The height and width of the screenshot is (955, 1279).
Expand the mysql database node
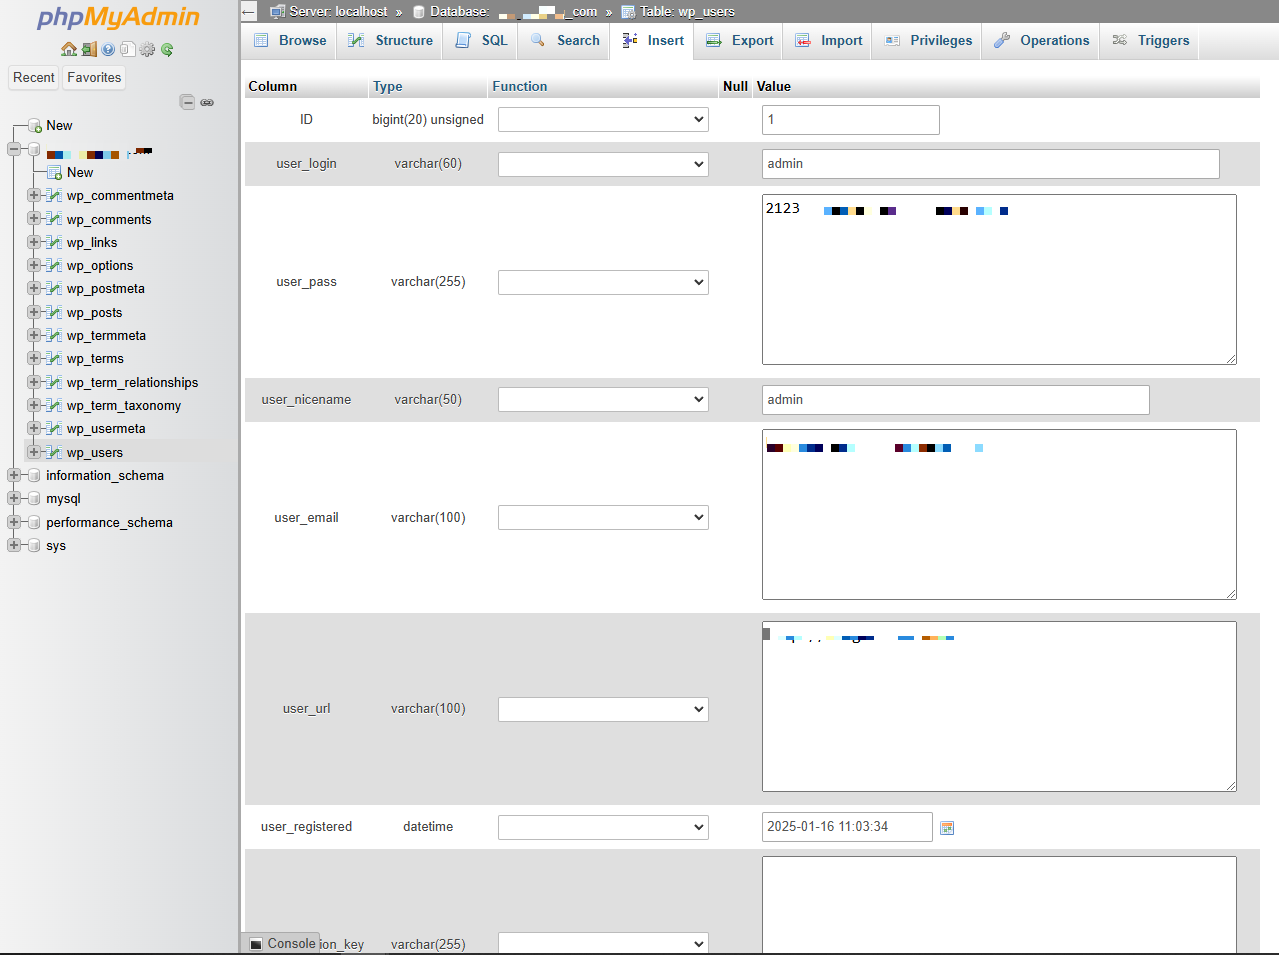[x=14, y=499]
